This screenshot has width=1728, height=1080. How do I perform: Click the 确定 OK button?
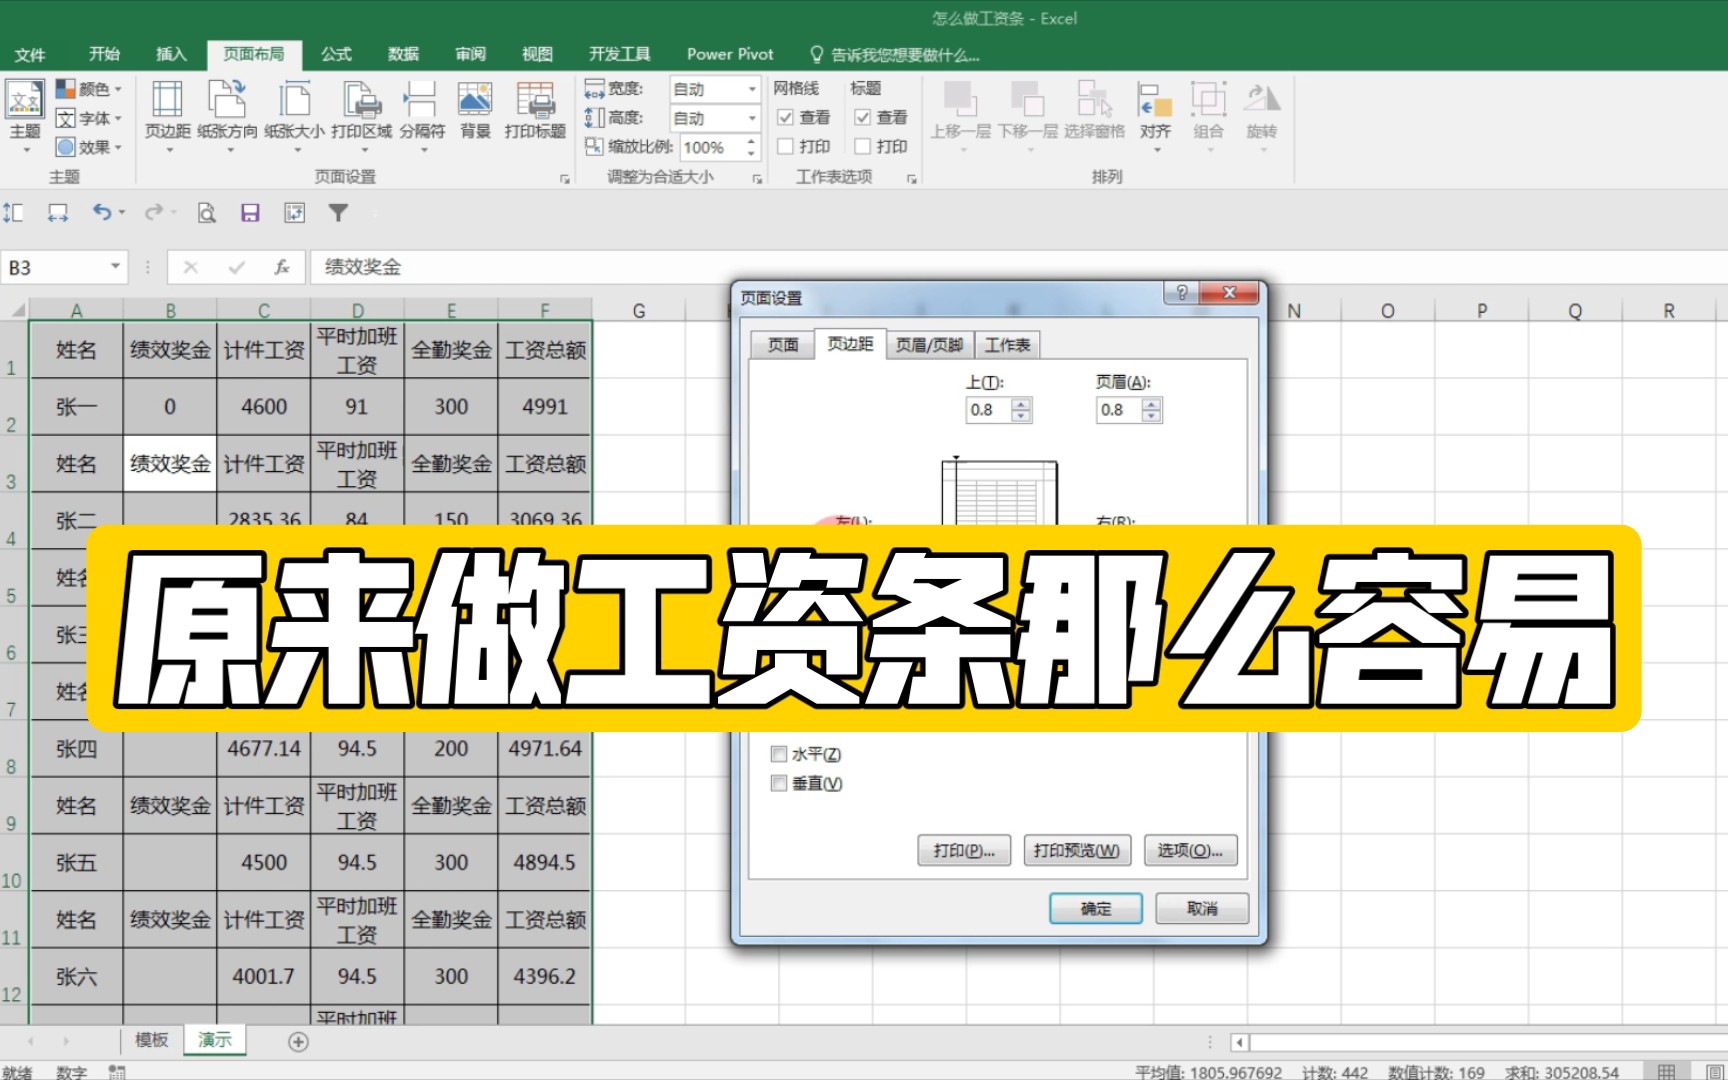[x=1096, y=908]
